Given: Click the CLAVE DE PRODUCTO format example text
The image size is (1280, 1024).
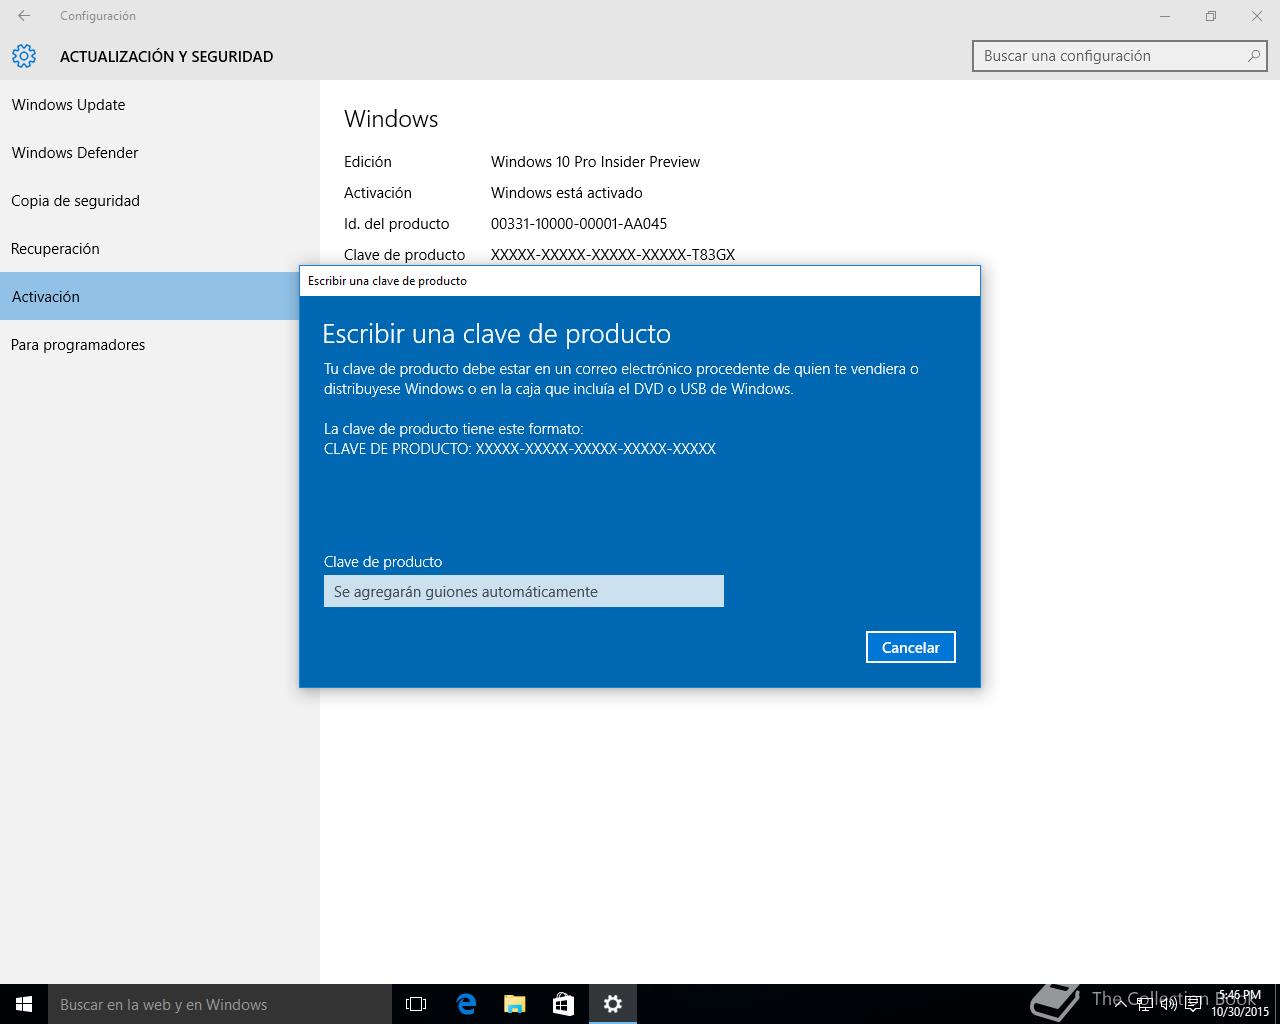Looking at the screenshot, I should 520,449.
